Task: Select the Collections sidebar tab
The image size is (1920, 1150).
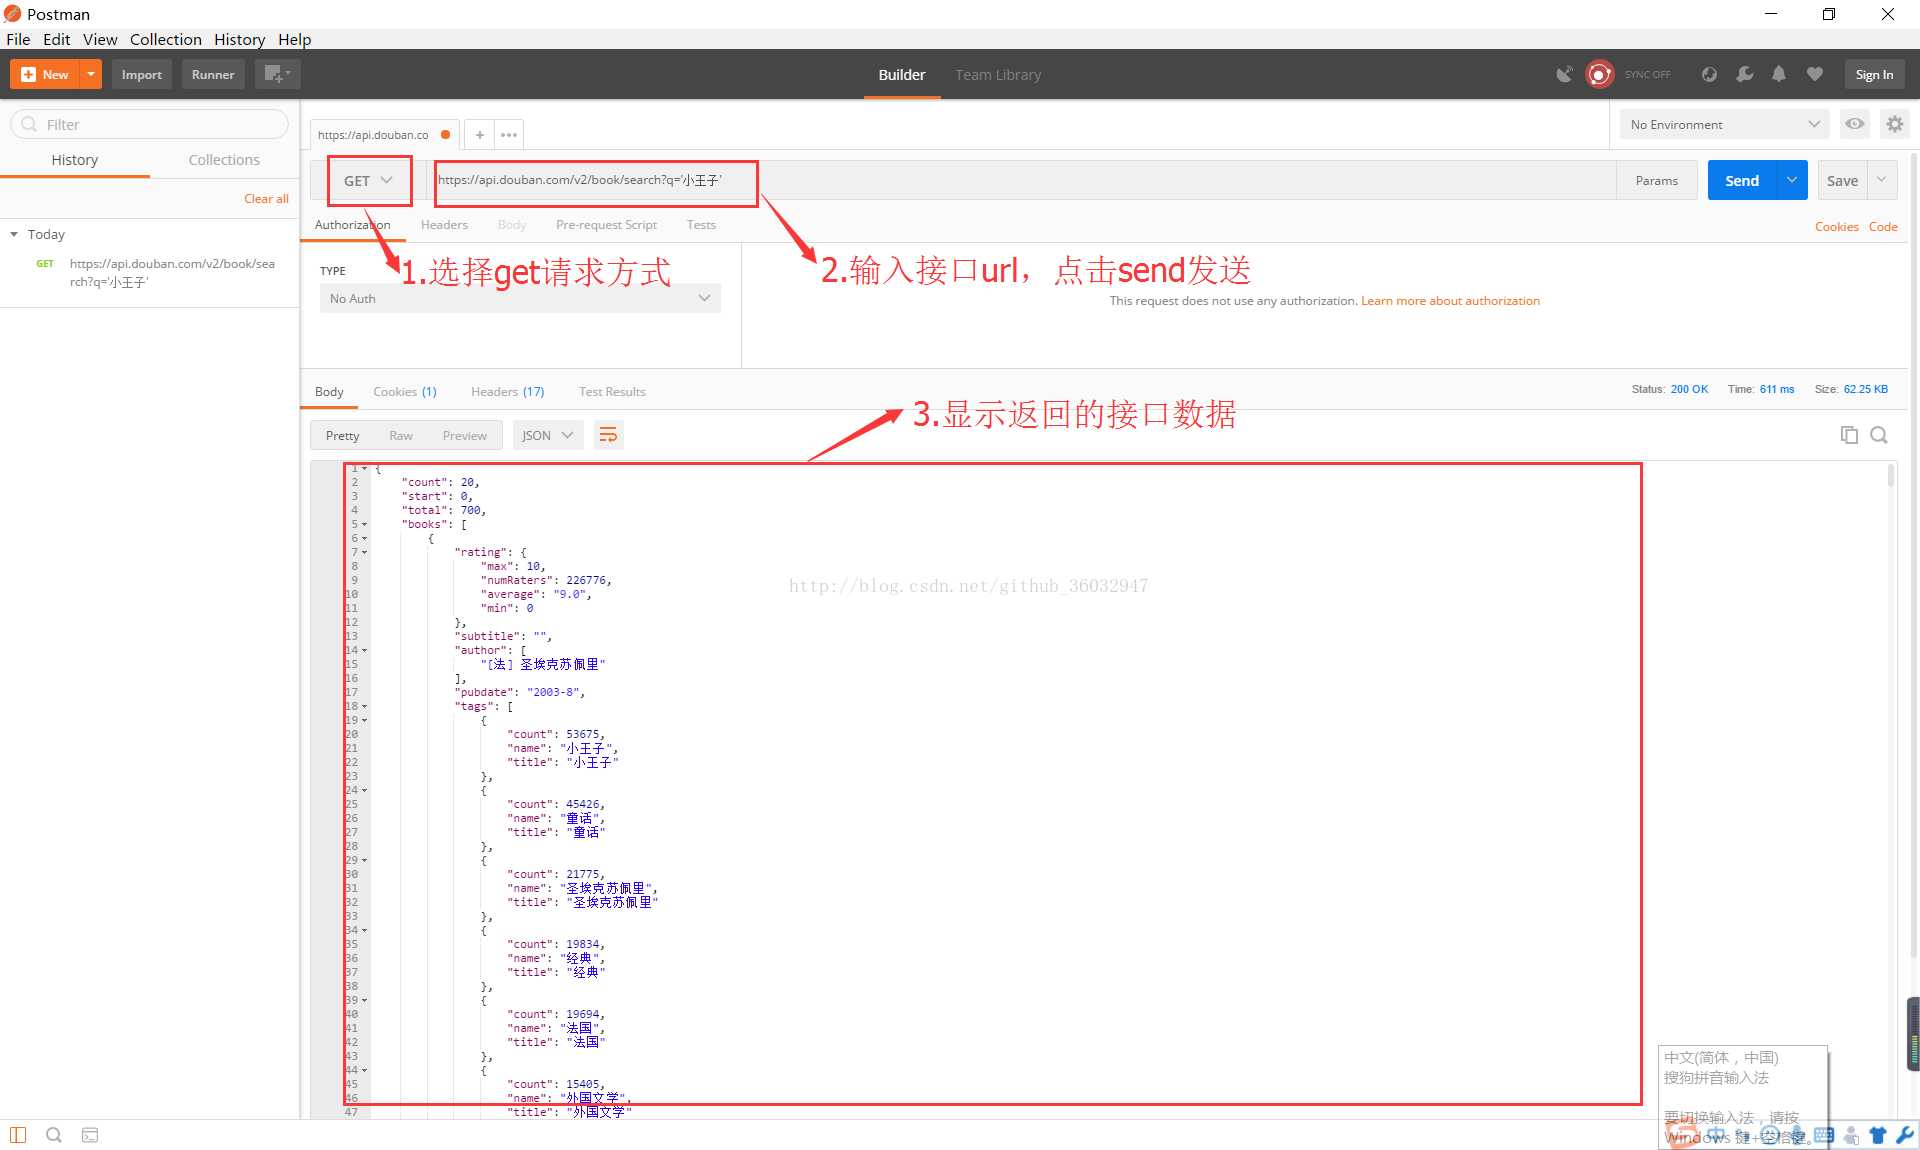Action: [x=224, y=160]
